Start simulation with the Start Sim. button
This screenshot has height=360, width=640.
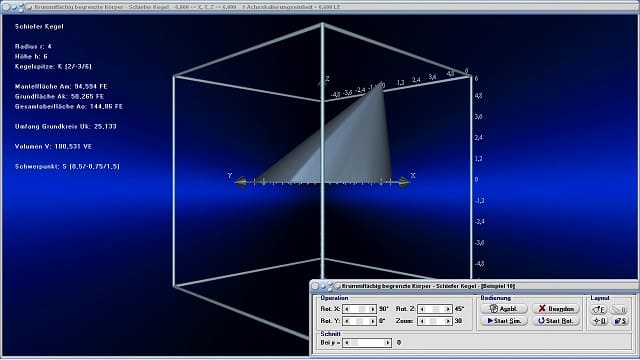coord(504,321)
